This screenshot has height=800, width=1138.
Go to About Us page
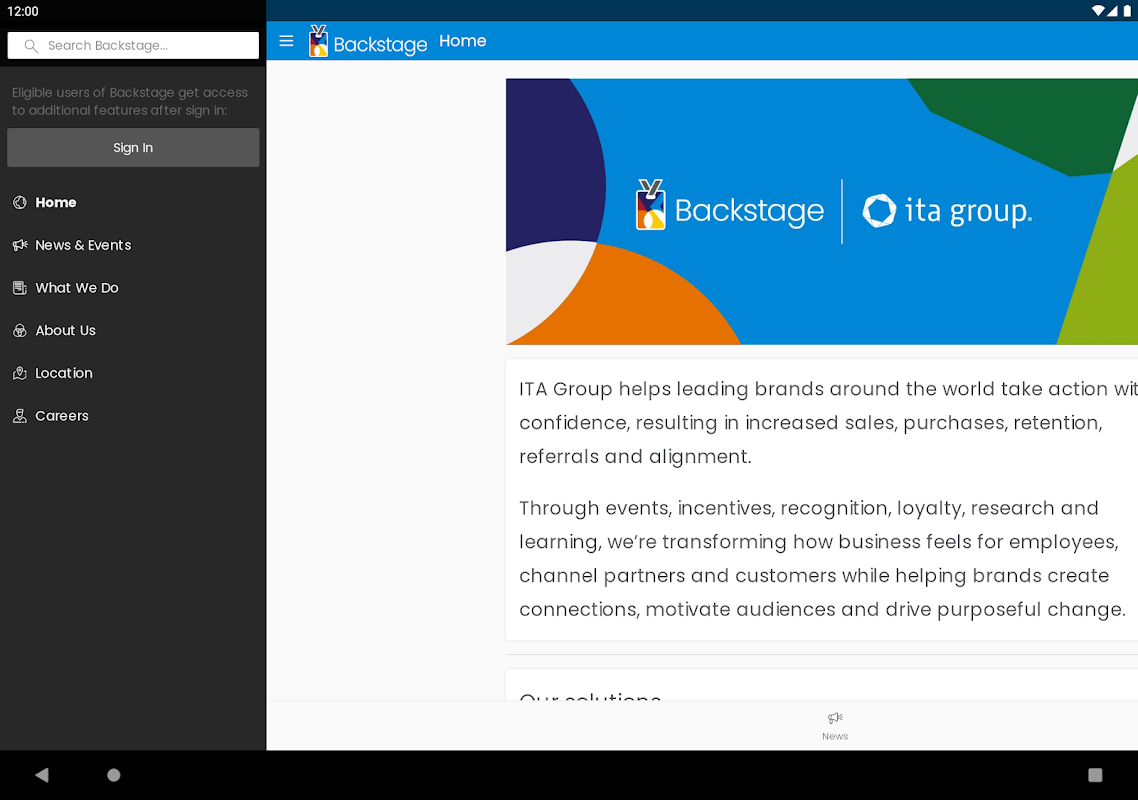(x=133, y=330)
